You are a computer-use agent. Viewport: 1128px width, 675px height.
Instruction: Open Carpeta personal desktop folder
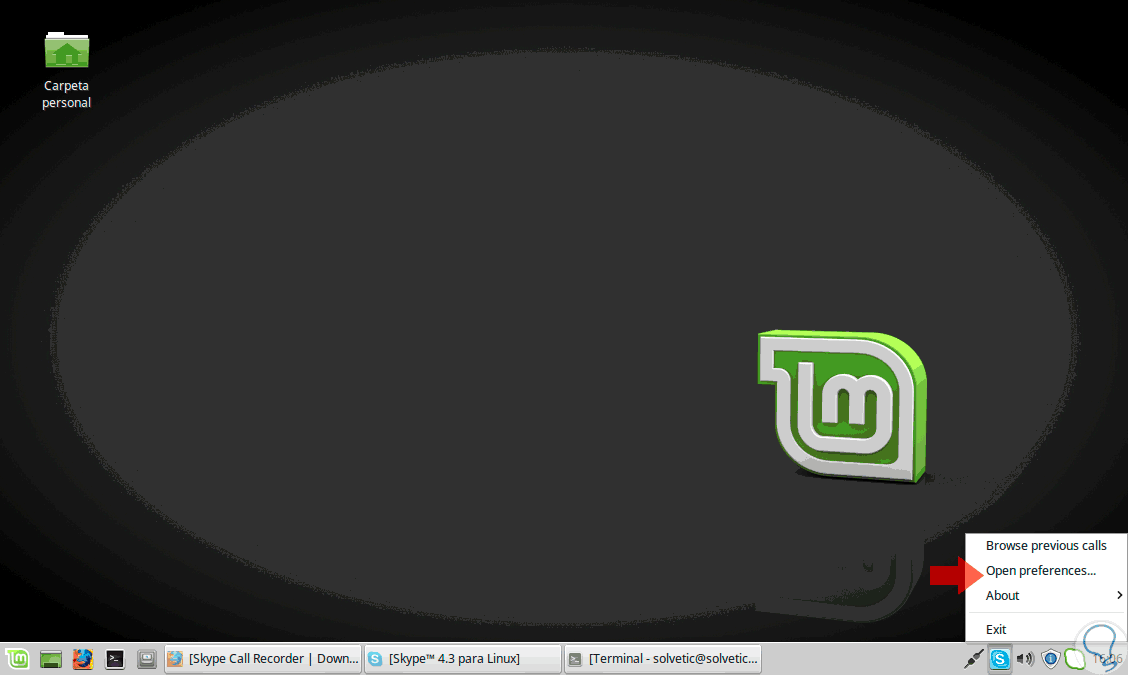tap(66, 71)
